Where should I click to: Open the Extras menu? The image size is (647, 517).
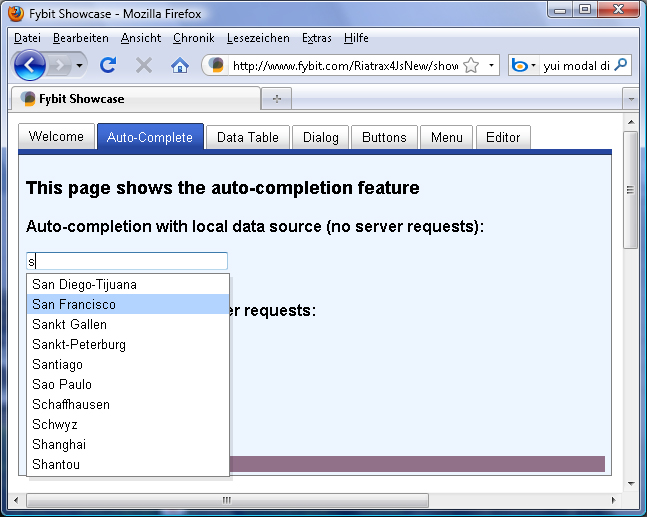click(x=317, y=38)
